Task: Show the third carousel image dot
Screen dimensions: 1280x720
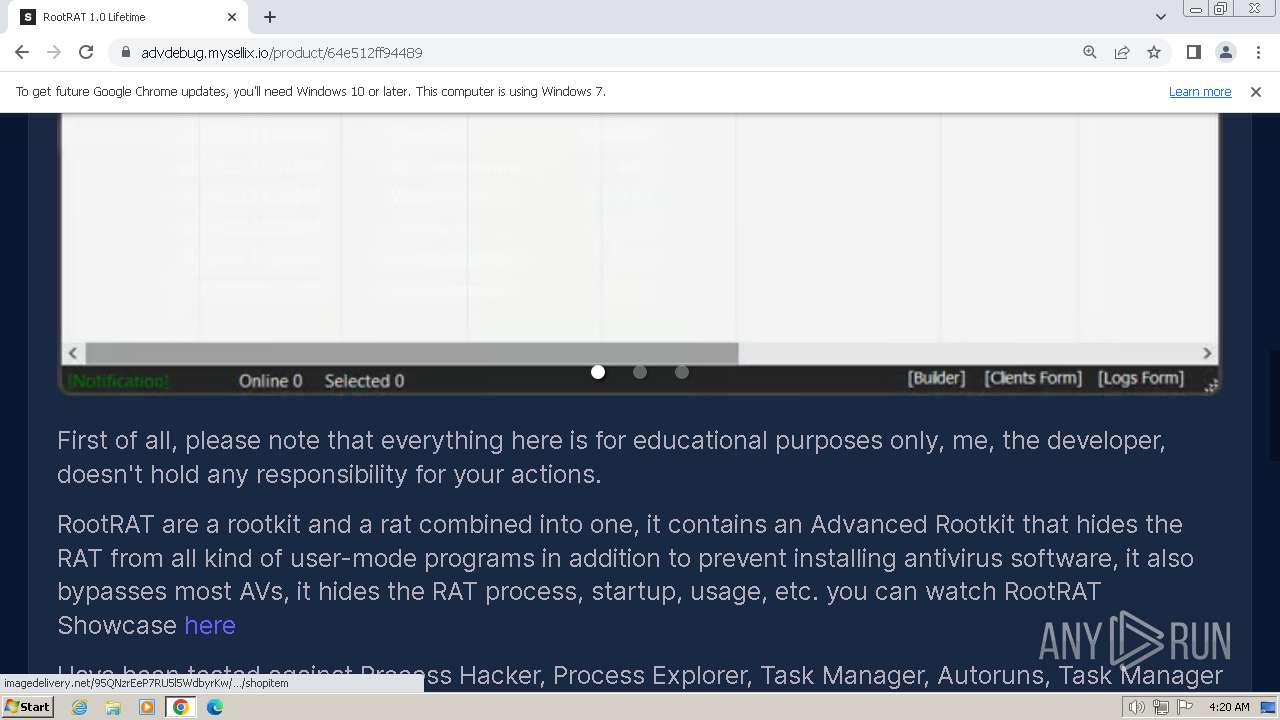Action: 682,372
